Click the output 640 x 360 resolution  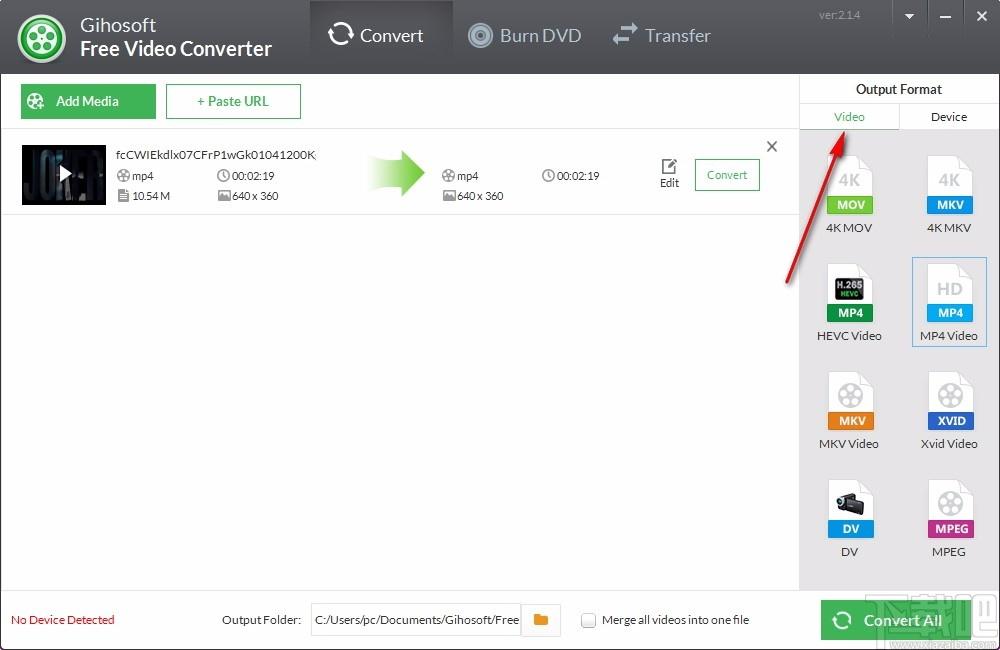click(x=480, y=196)
